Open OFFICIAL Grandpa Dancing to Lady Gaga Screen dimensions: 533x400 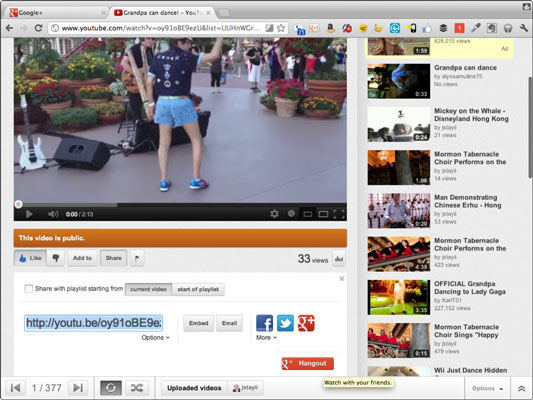470,288
